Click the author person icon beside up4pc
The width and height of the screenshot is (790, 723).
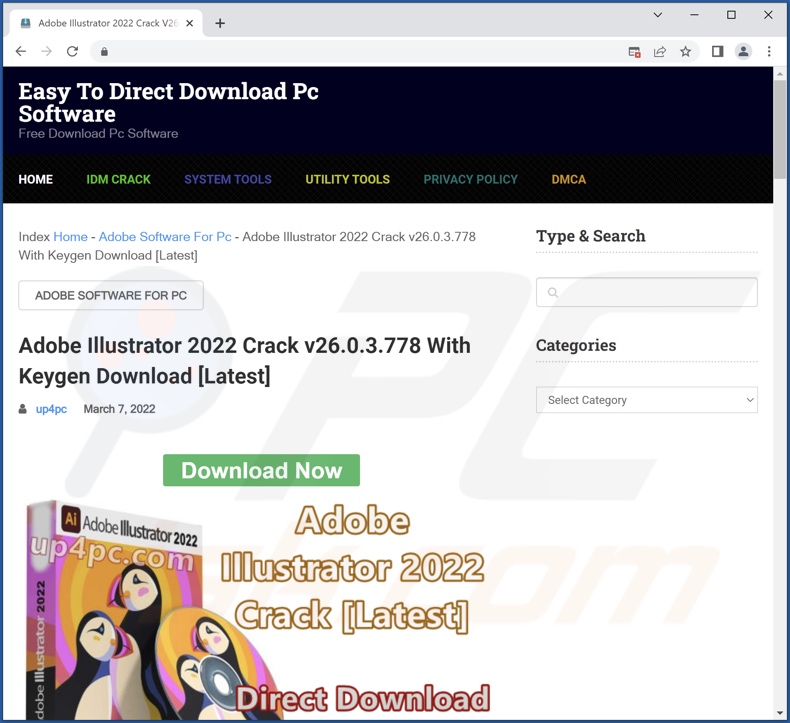click(x=23, y=409)
